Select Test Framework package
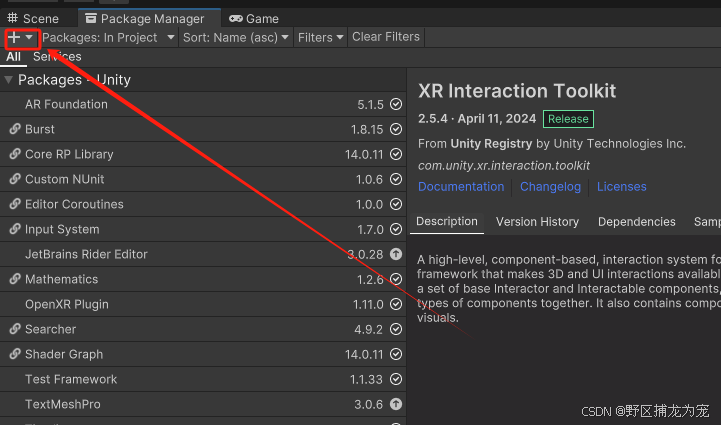The height and width of the screenshot is (425, 721). [x=203, y=379]
